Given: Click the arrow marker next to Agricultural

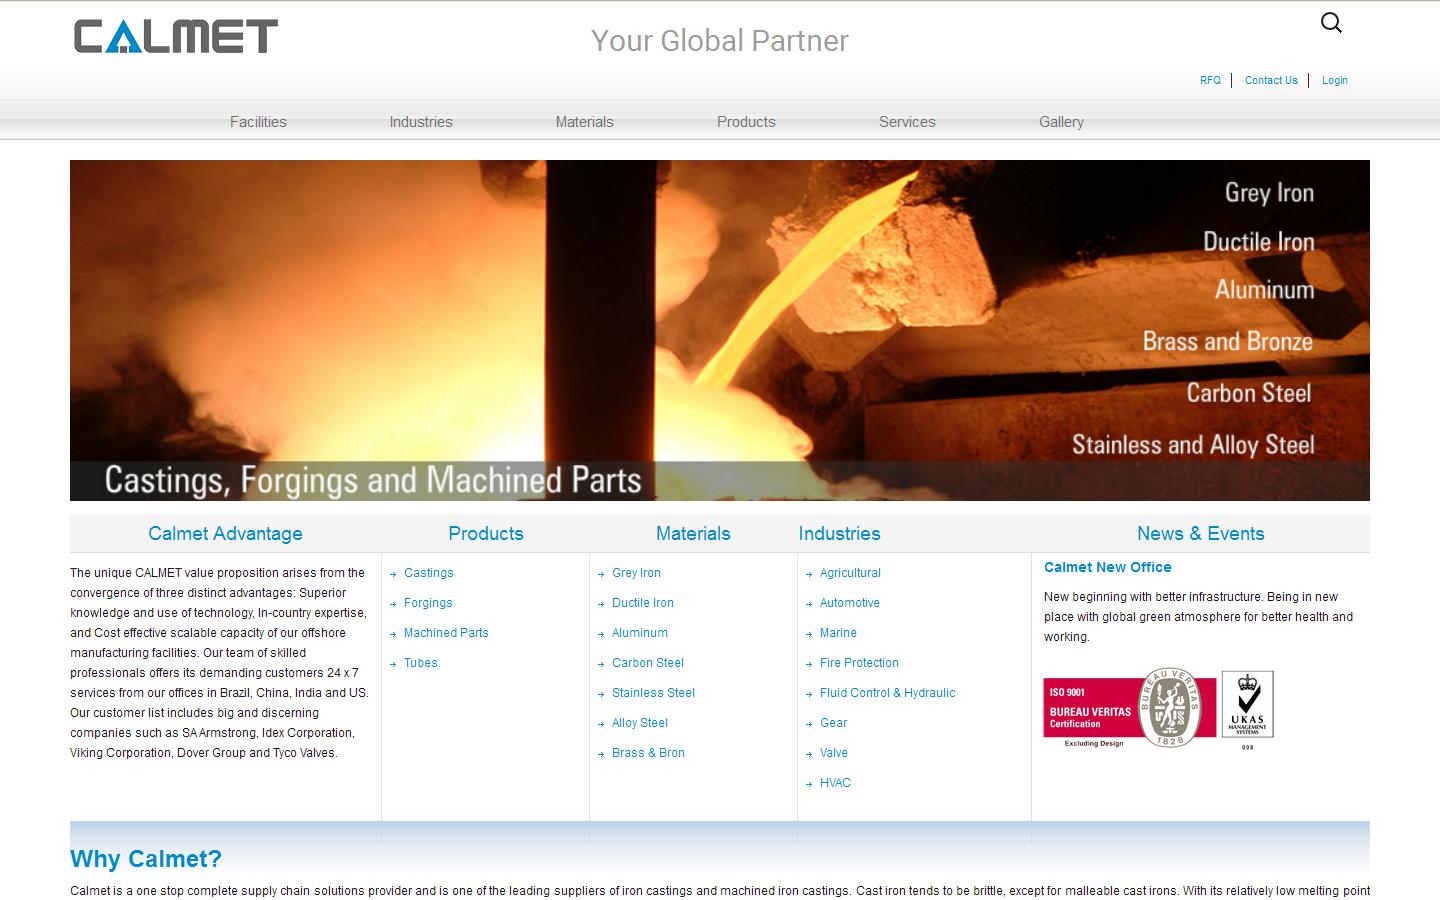Looking at the screenshot, I should 808,573.
